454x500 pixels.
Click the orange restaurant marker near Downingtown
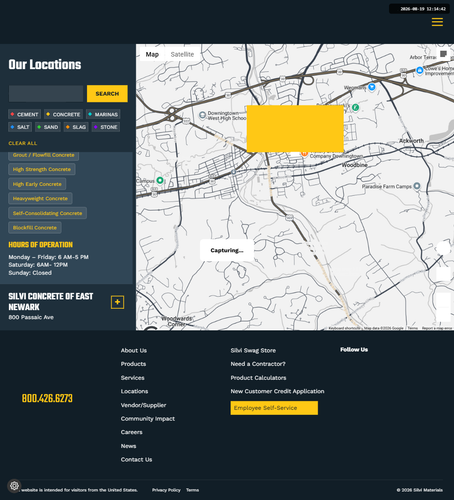(304, 153)
